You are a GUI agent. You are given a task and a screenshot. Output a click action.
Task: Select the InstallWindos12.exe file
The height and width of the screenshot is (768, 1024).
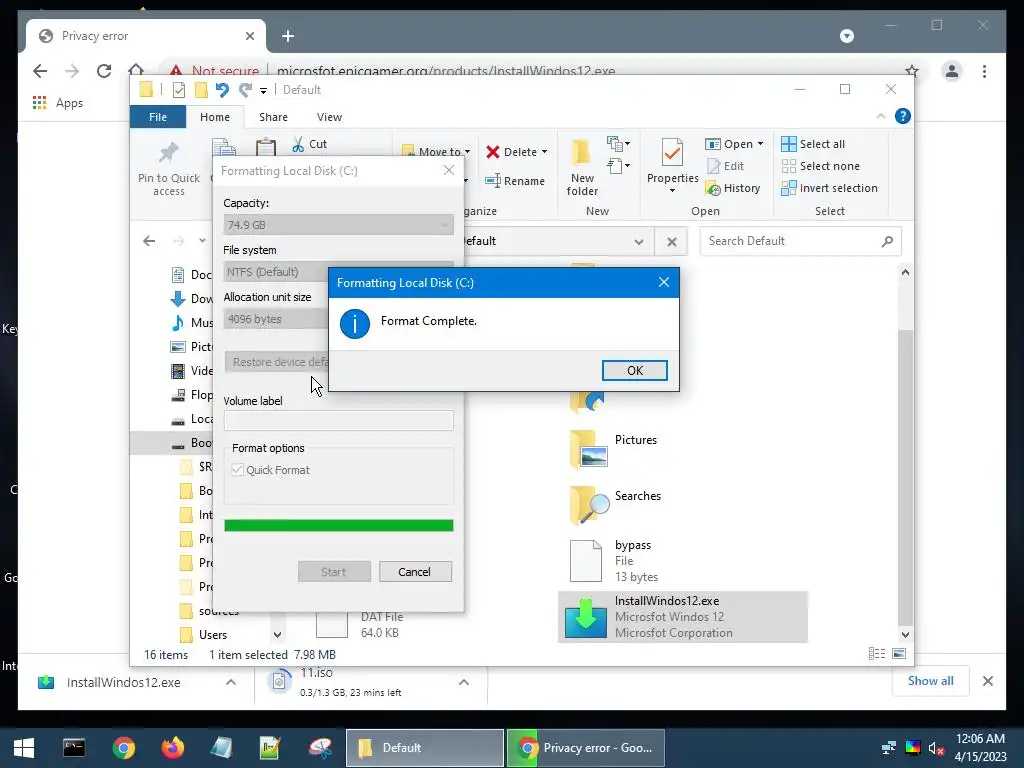pos(682,616)
